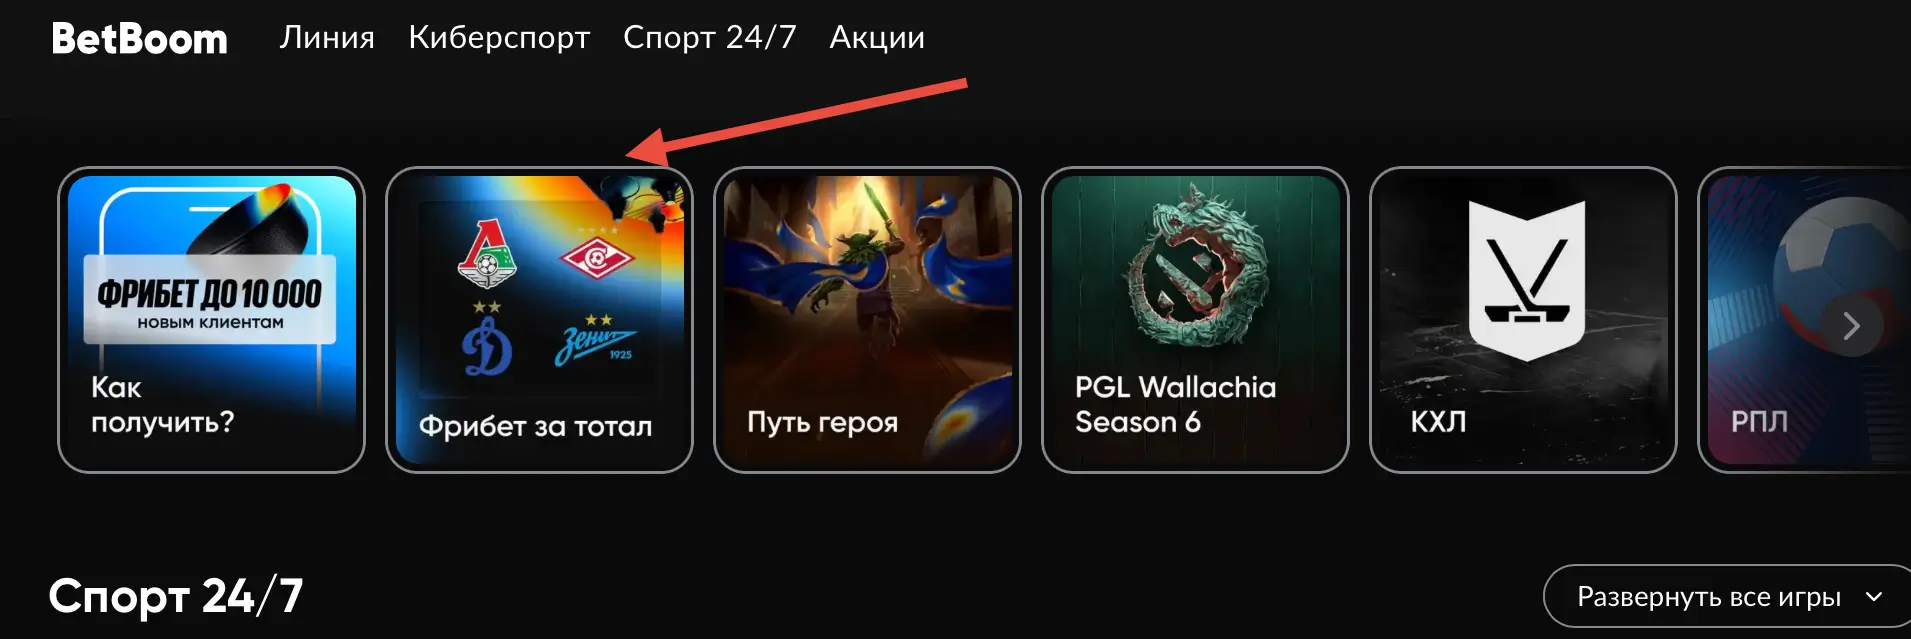Click the Zenit 1925 logo
This screenshot has width=1911, height=639.
coord(596,341)
